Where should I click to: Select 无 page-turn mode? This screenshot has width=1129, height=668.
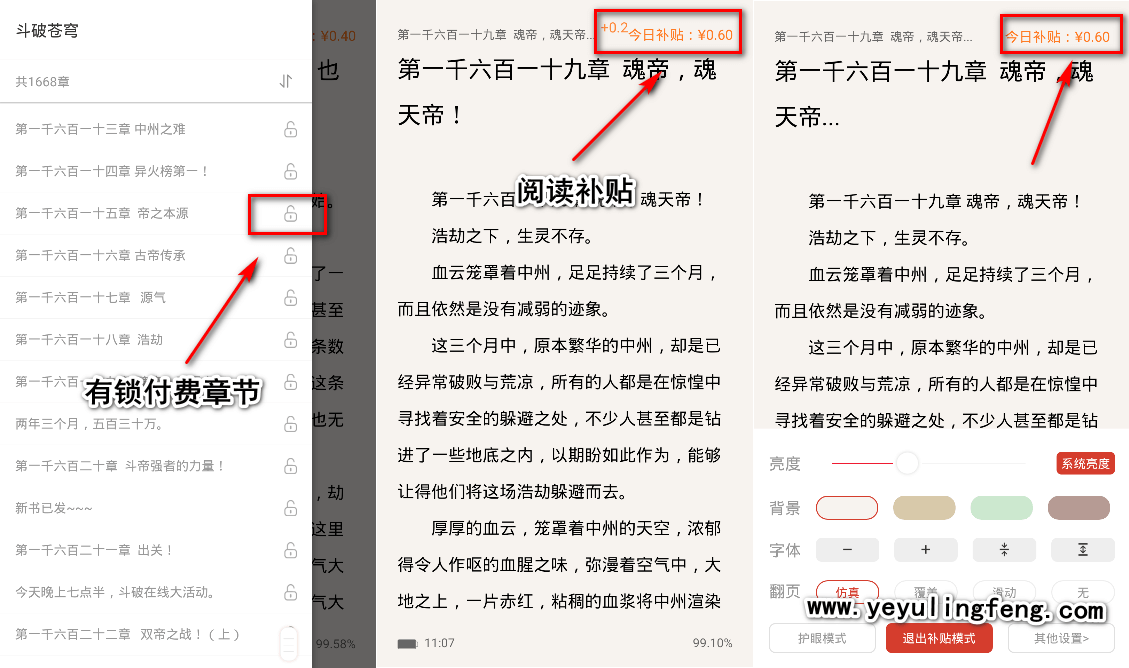1082,592
